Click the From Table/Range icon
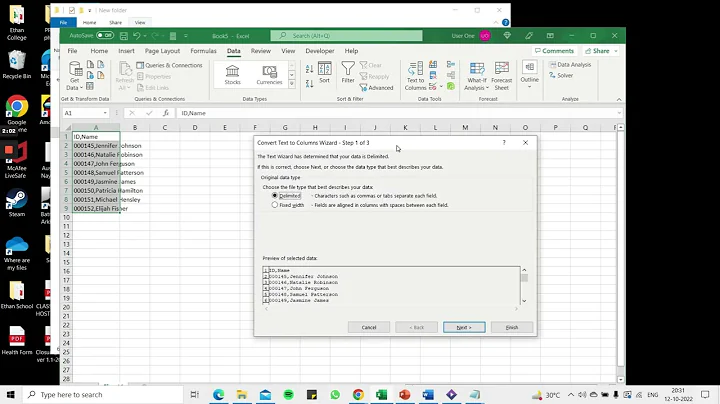 tap(90, 86)
